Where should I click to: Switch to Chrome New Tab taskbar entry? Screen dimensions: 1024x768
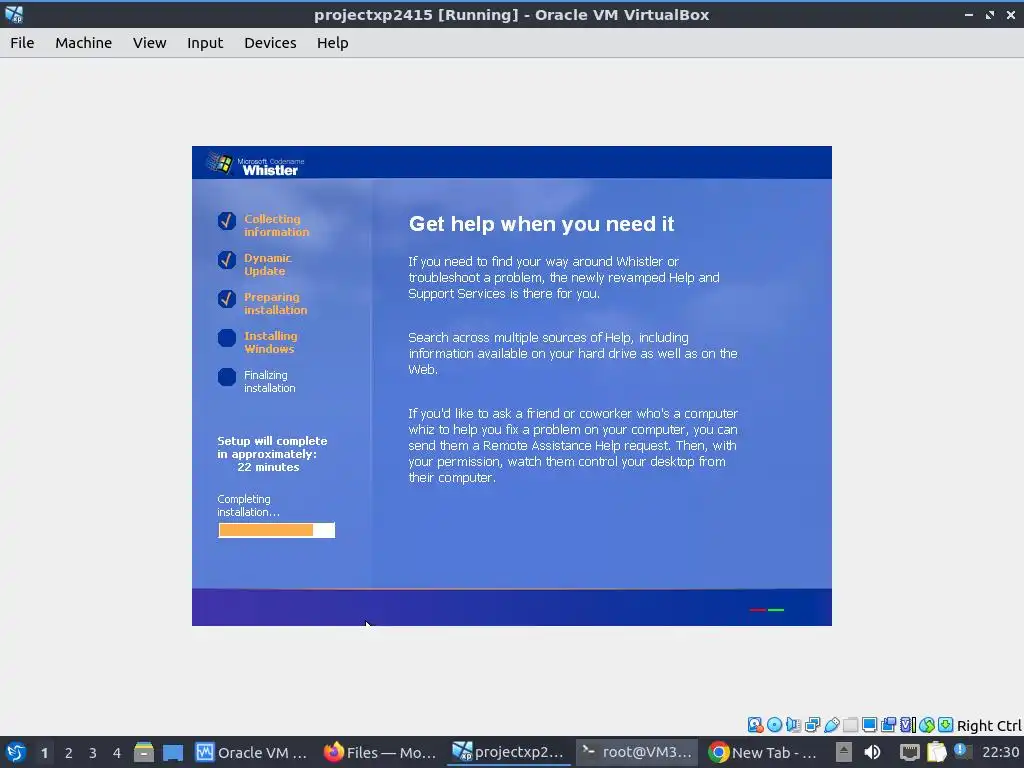tap(763, 752)
